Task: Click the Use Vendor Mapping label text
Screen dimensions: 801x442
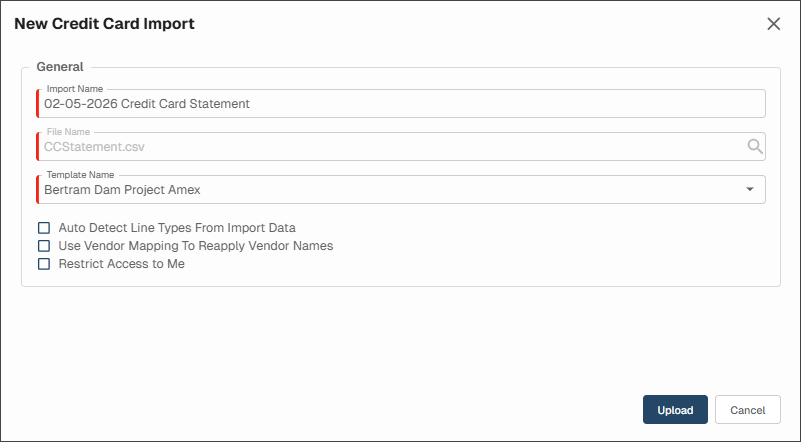Action: point(196,246)
